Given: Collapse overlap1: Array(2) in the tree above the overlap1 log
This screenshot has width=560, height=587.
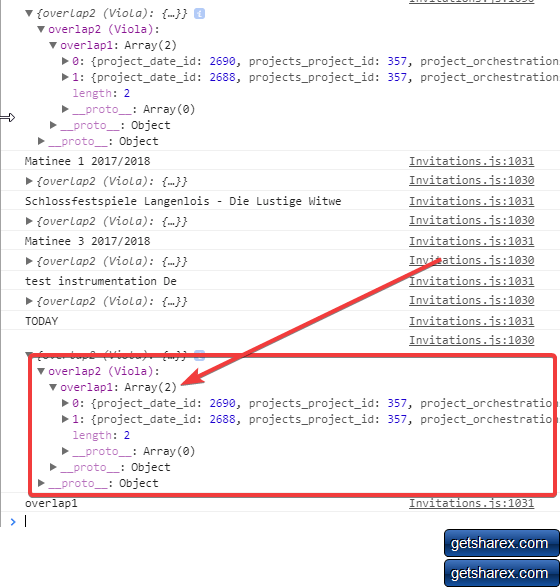Looking at the screenshot, I should 53,387.
